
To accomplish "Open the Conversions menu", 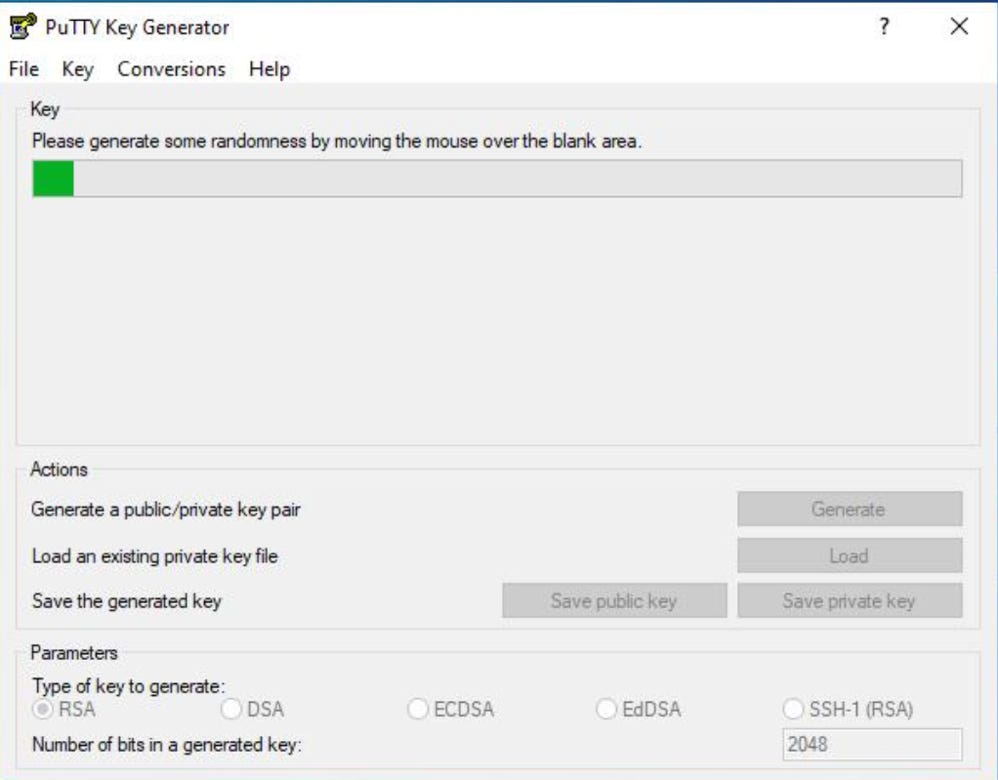I will pyautogui.click(x=172, y=70).
